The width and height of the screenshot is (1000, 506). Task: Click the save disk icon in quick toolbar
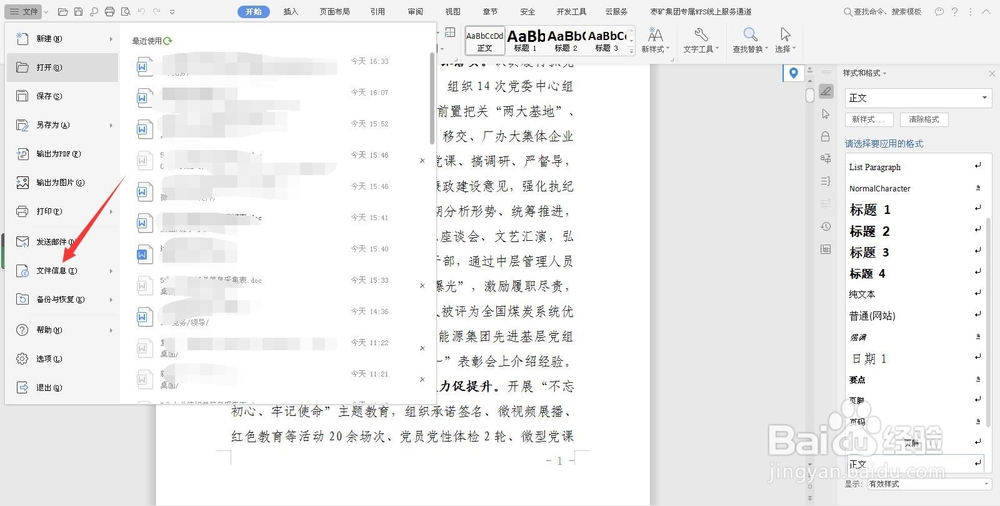(78, 11)
